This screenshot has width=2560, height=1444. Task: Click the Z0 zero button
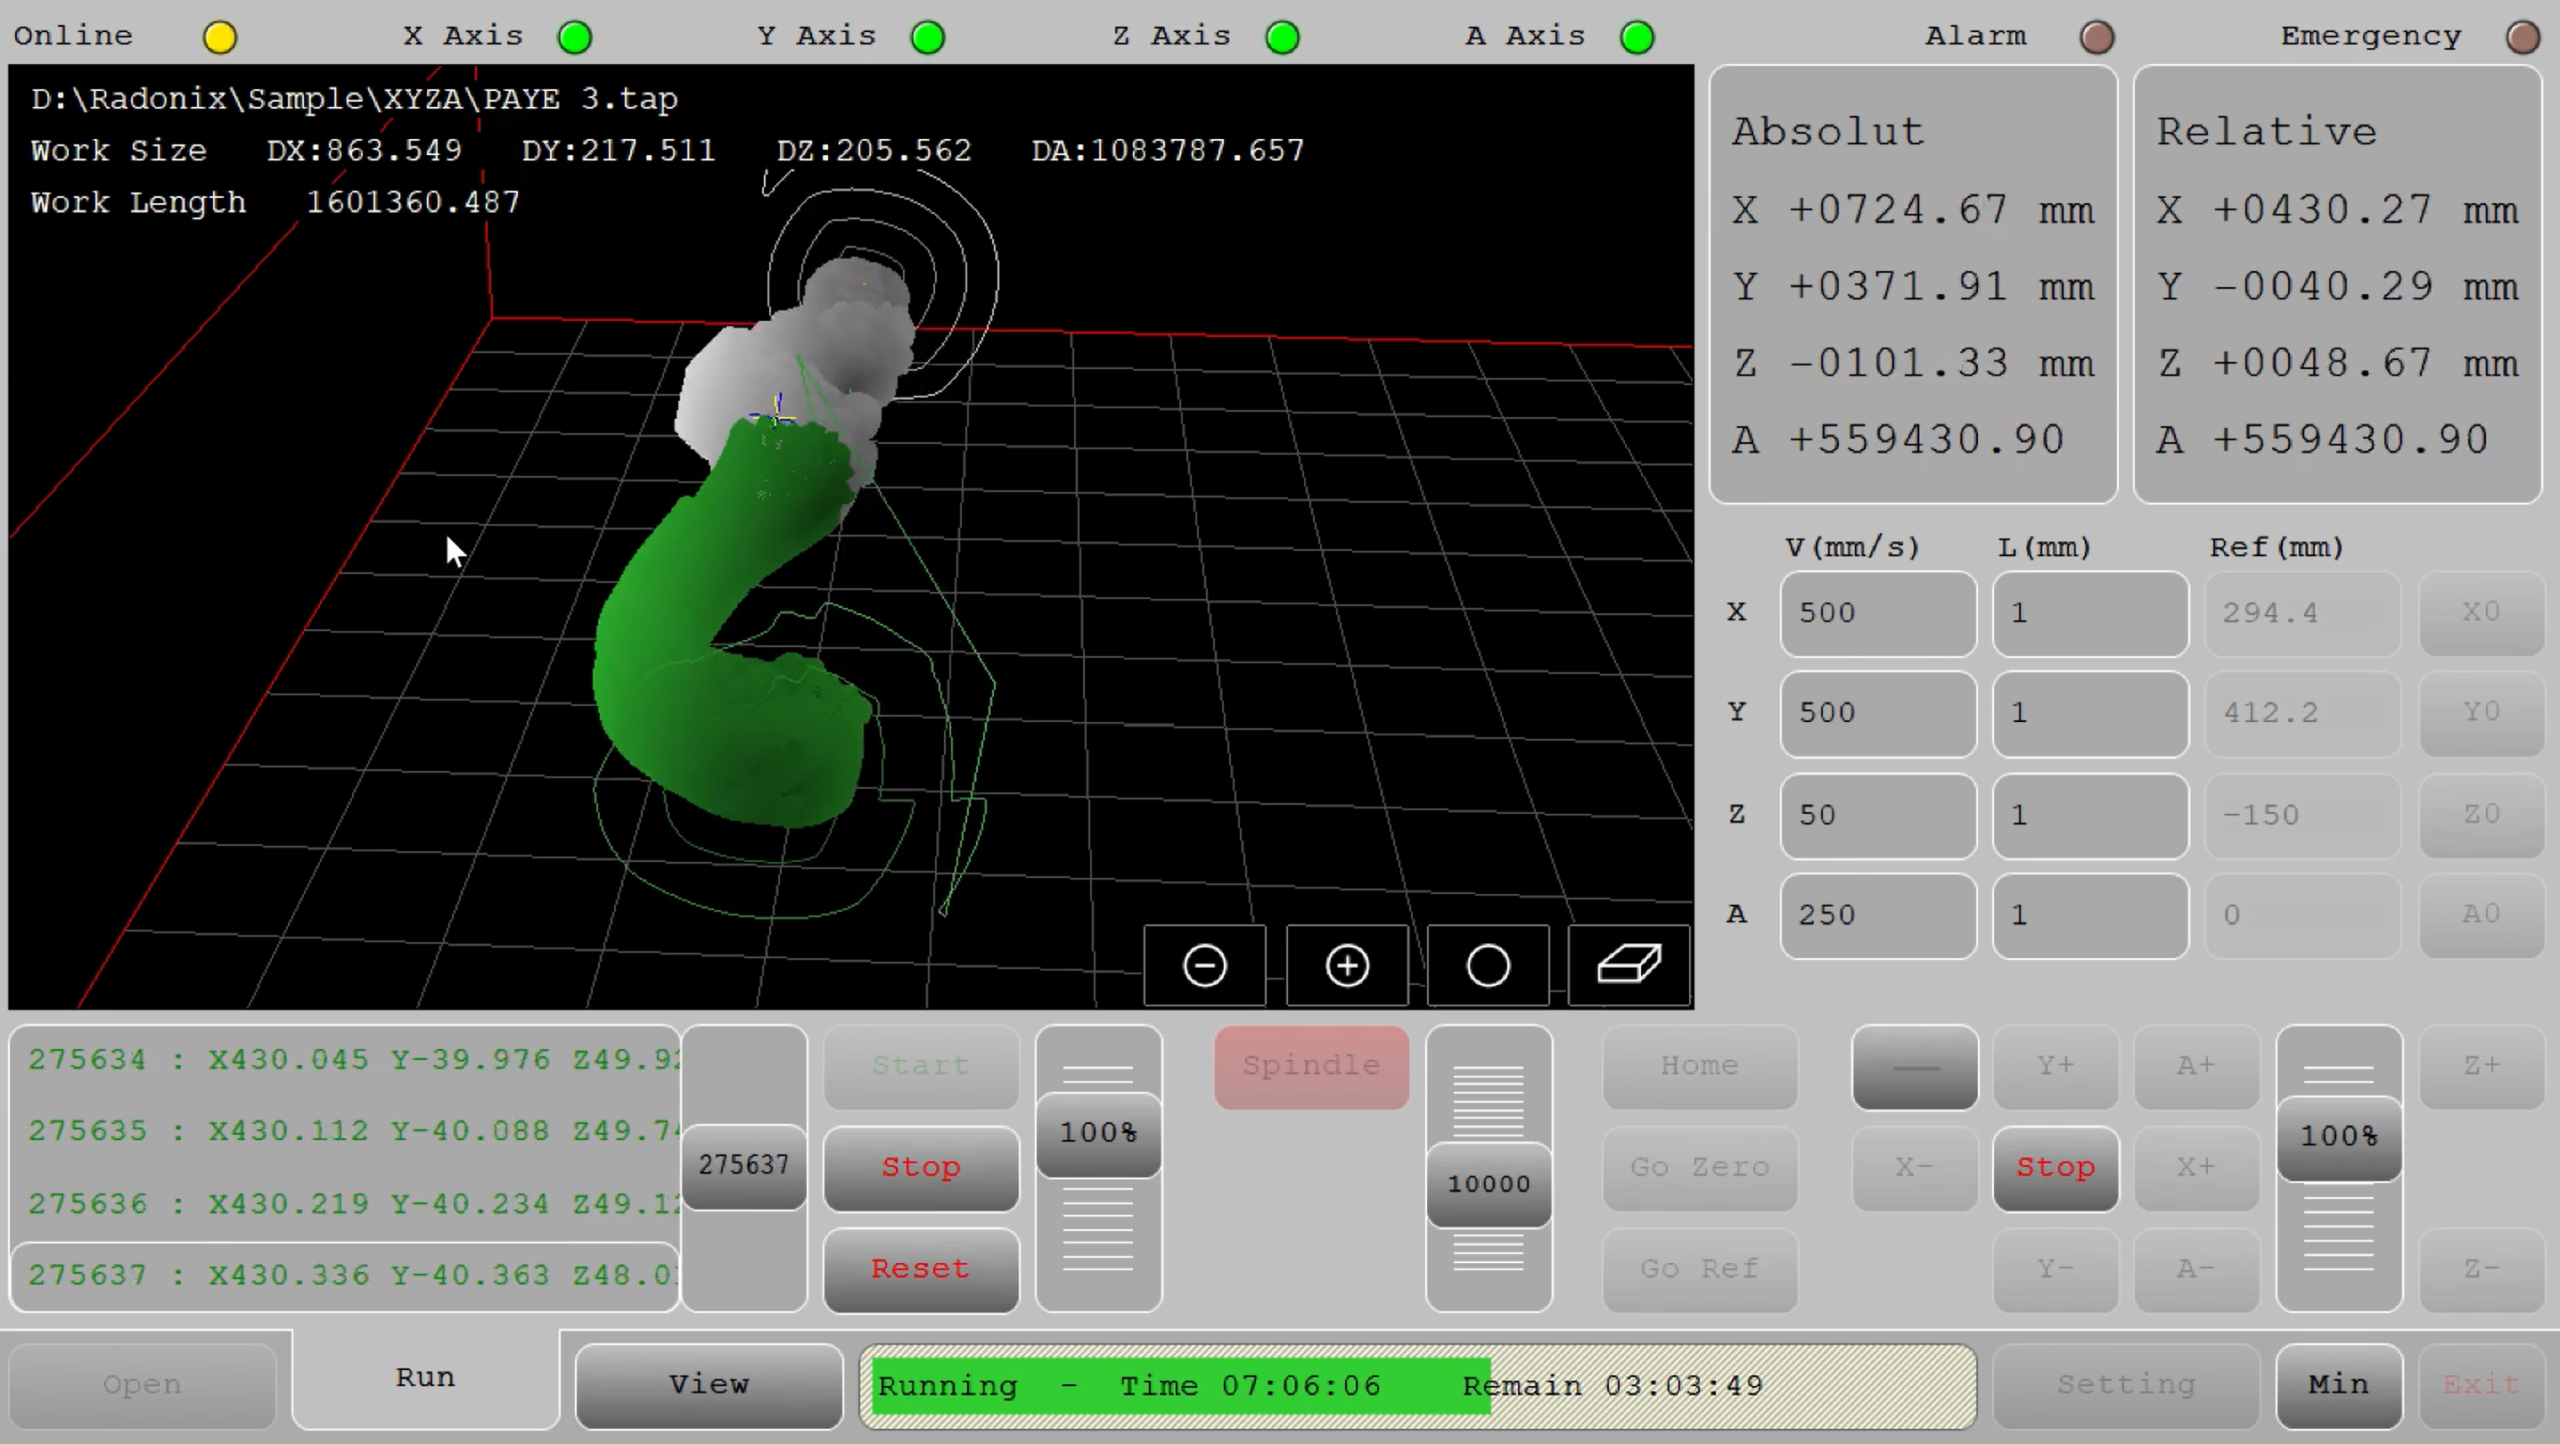(x=2482, y=815)
